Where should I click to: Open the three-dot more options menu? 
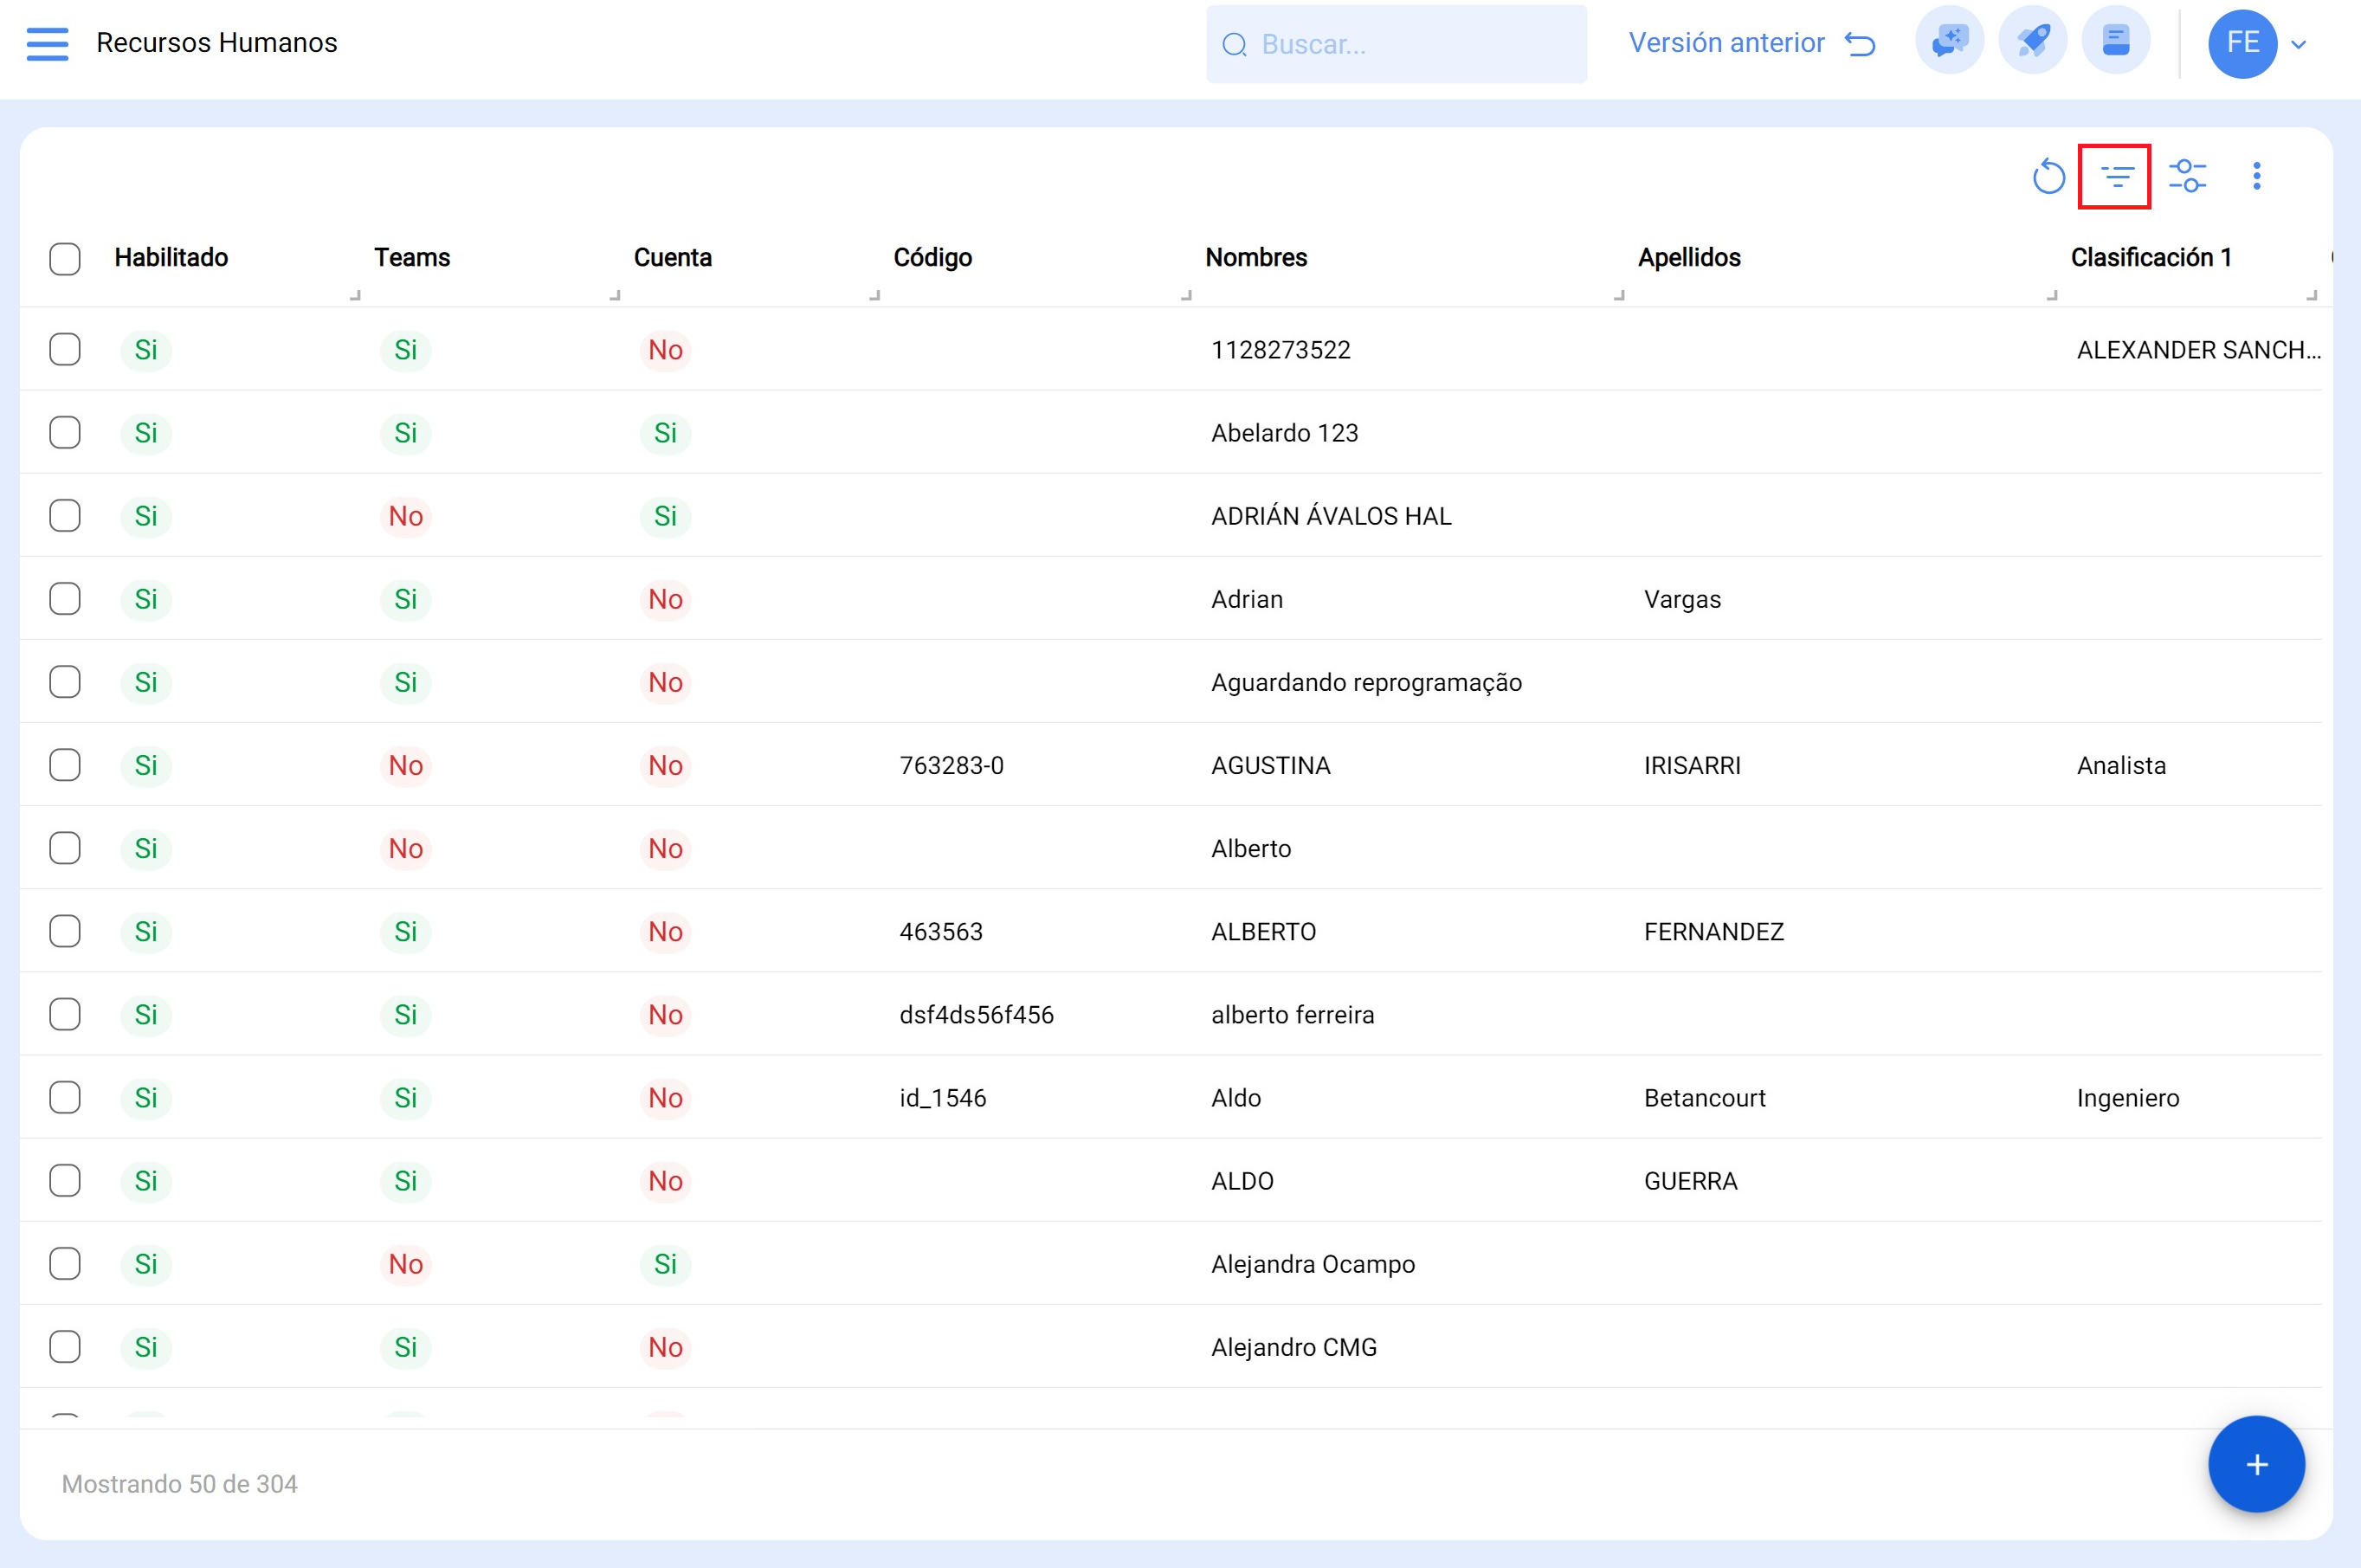pyautogui.click(x=2256, y=177)
